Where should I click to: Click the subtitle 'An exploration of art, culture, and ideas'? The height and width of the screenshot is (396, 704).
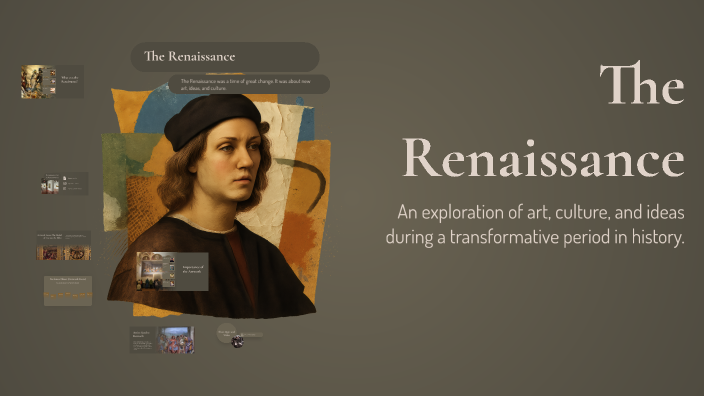click(535, 224)
